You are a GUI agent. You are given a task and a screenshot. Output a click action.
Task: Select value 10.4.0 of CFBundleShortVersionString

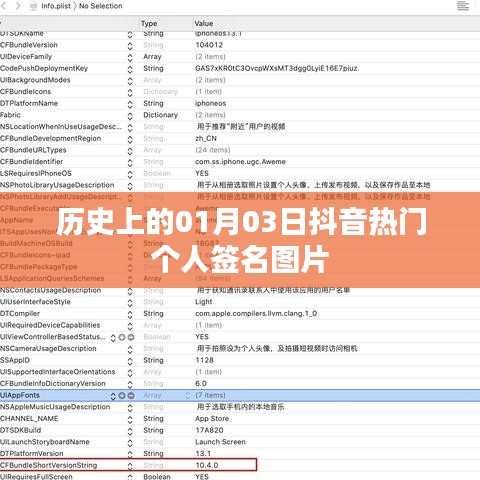pos(207,465)
